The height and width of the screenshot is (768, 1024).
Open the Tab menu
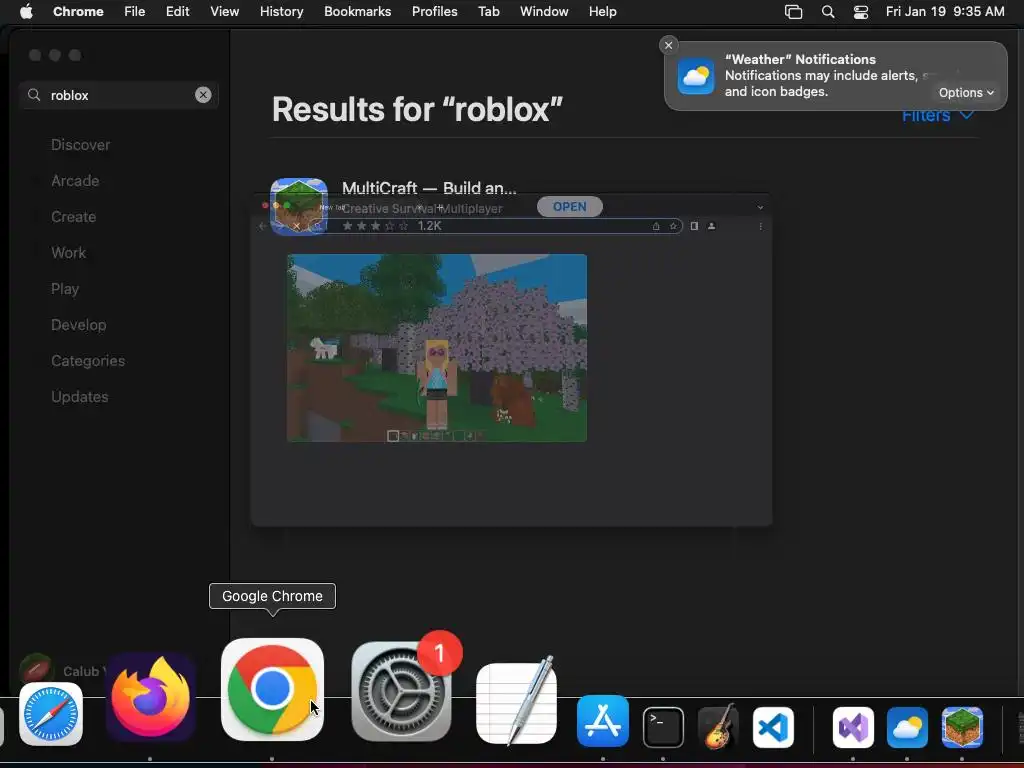(488, 11)
